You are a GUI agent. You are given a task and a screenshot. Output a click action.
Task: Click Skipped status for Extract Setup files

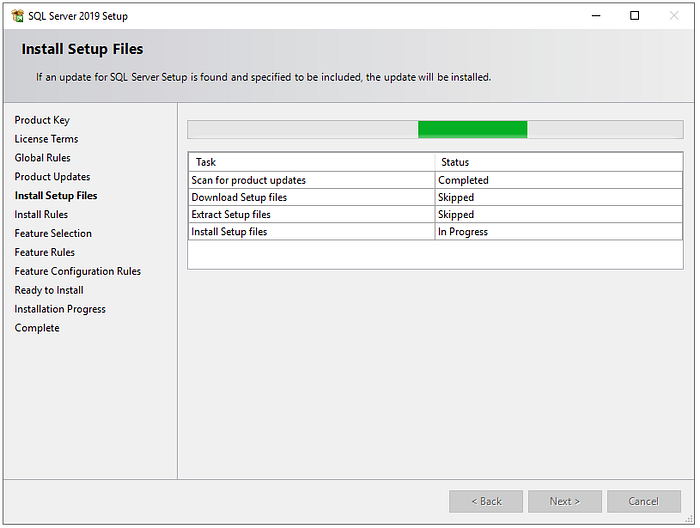(x=559, y=215)
